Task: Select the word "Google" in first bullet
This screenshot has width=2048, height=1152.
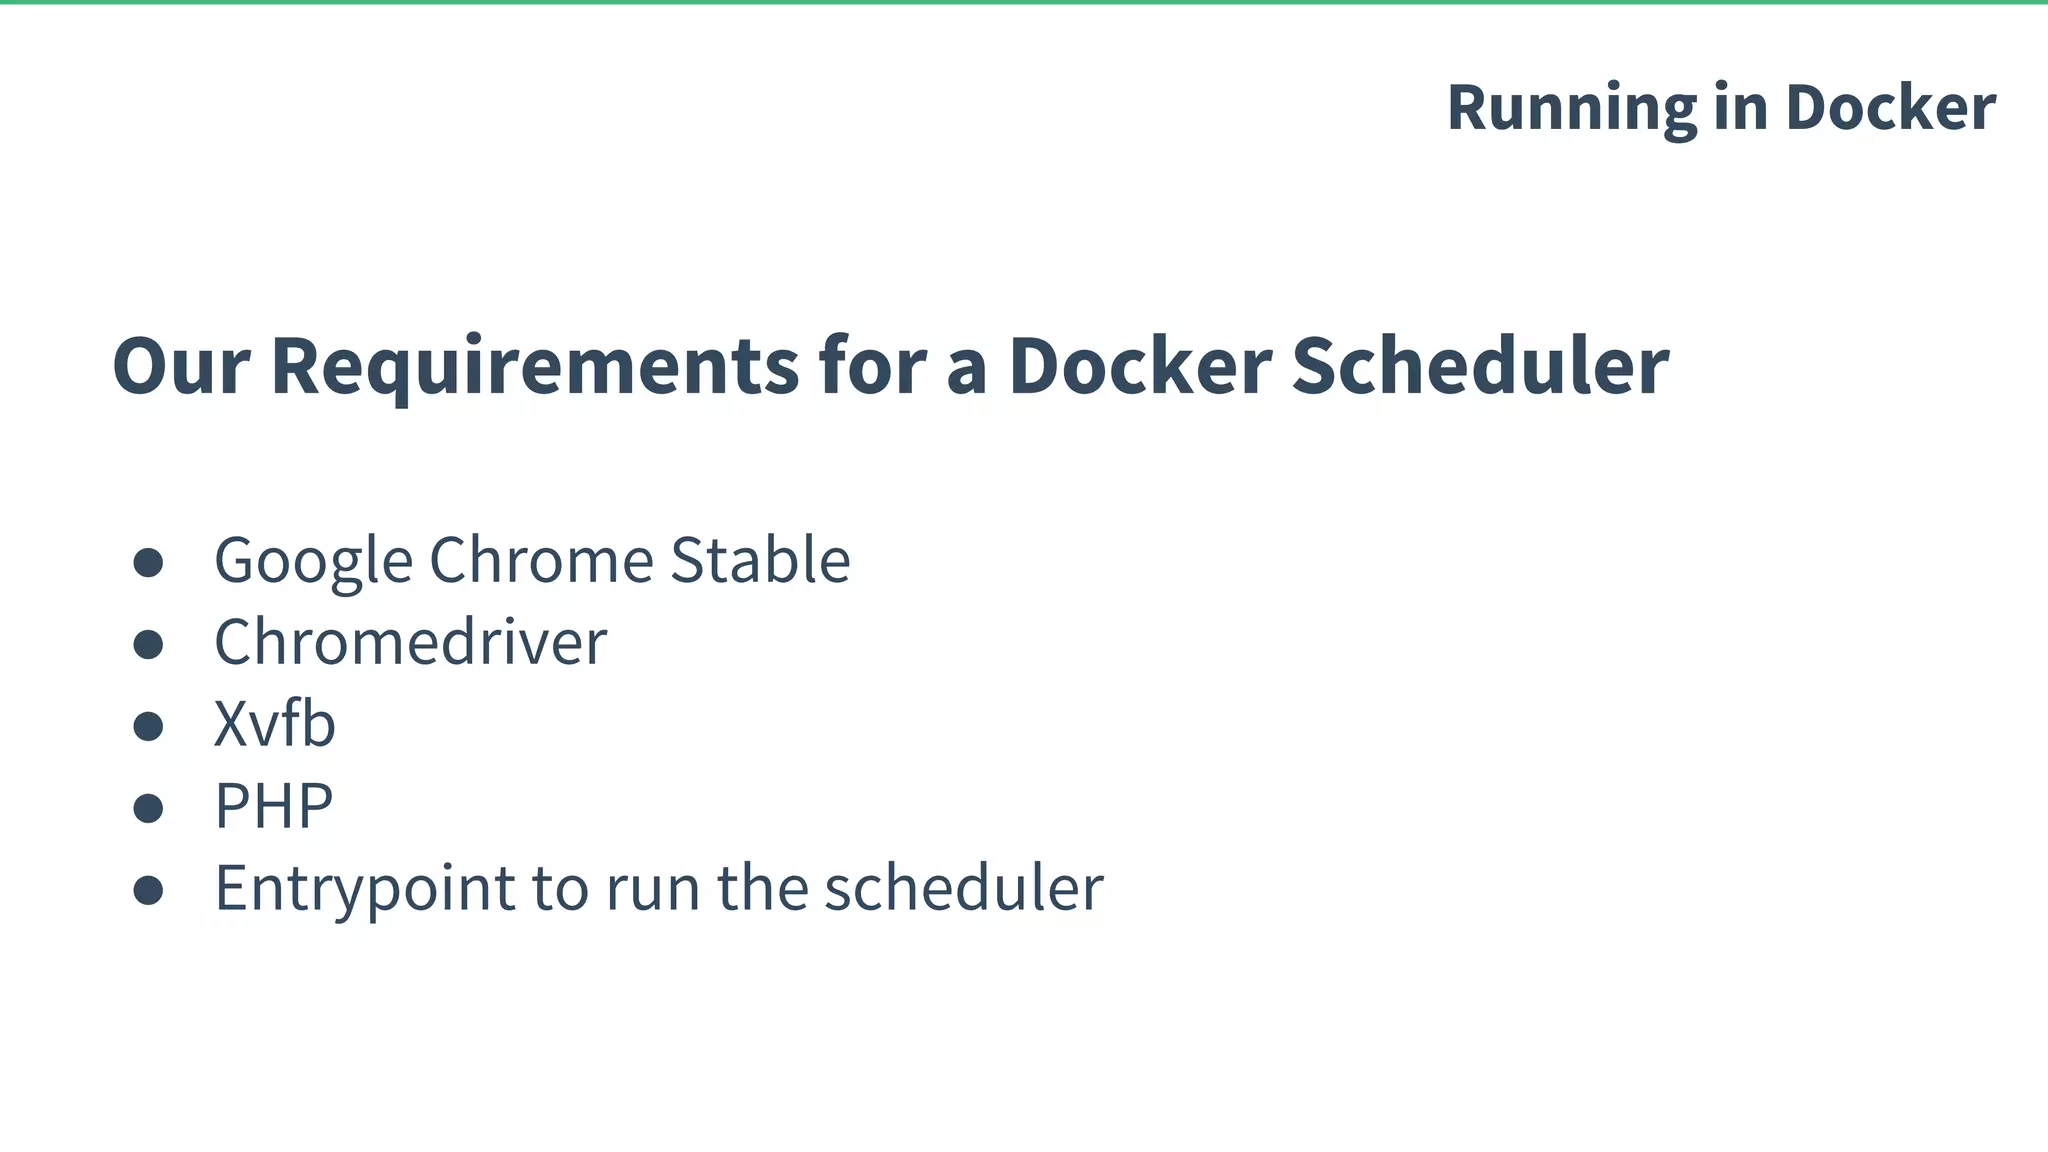Action: 313,560
